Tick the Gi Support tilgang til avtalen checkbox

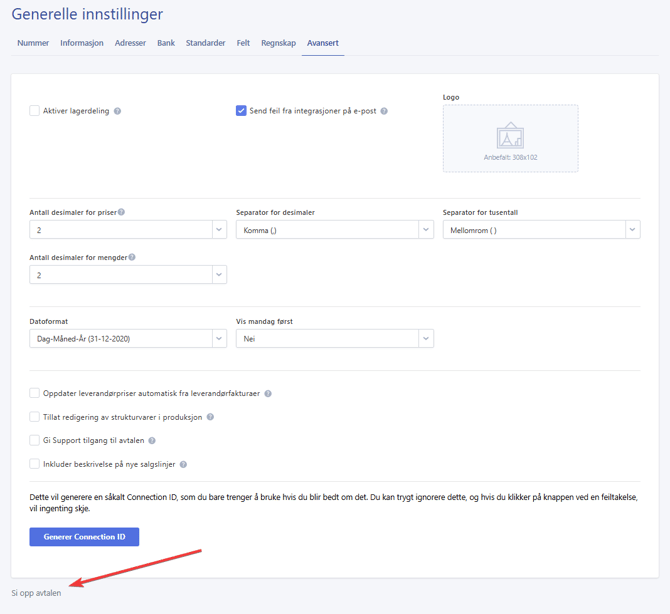pyautogui.click(x=35, y=440)
